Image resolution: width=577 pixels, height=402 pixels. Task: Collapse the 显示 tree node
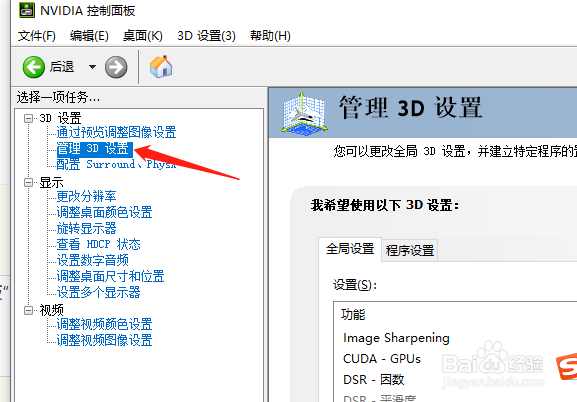28,183
